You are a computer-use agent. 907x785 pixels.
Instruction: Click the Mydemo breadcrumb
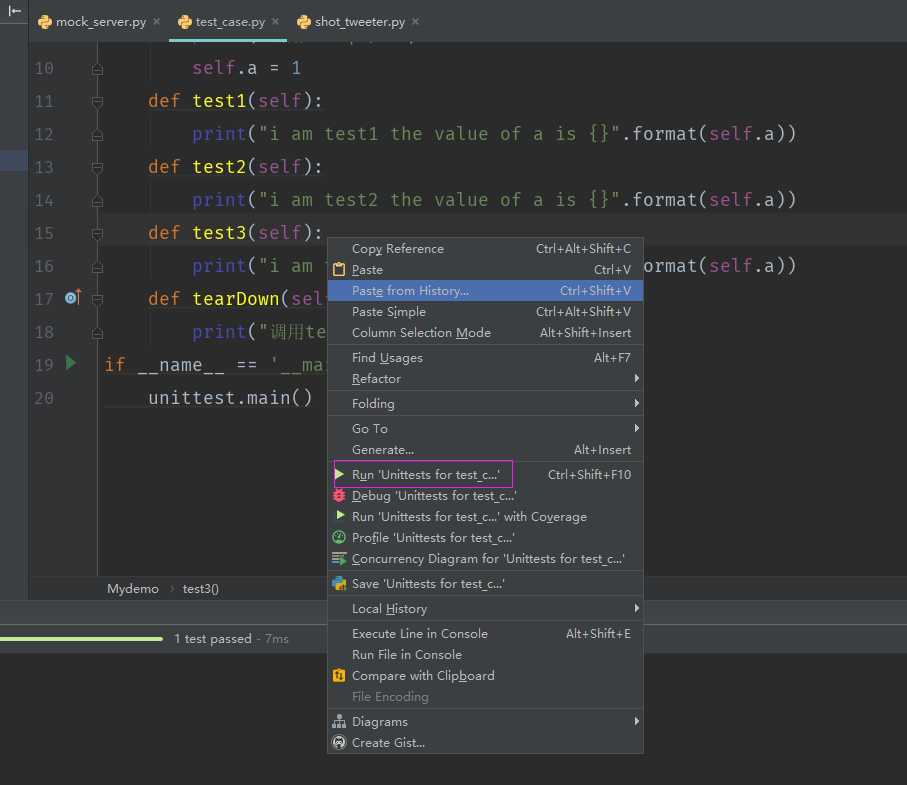pyautogui.click(x=132, y=588)
